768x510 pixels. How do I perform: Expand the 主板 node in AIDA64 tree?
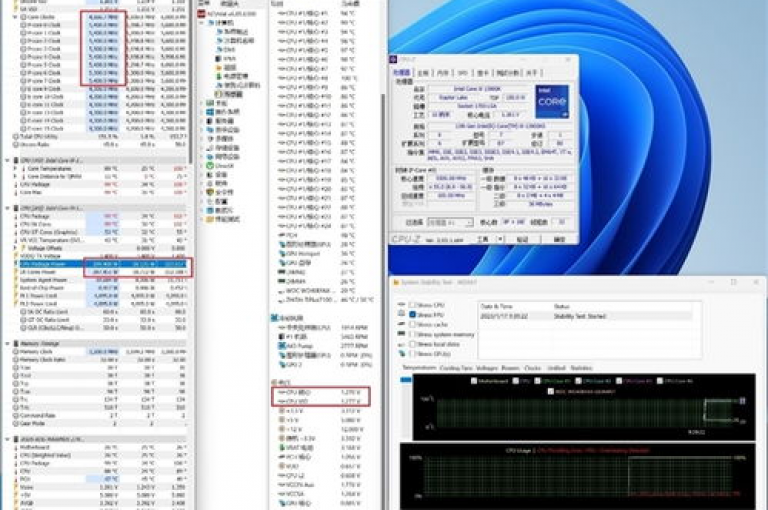tap(202, 103)
